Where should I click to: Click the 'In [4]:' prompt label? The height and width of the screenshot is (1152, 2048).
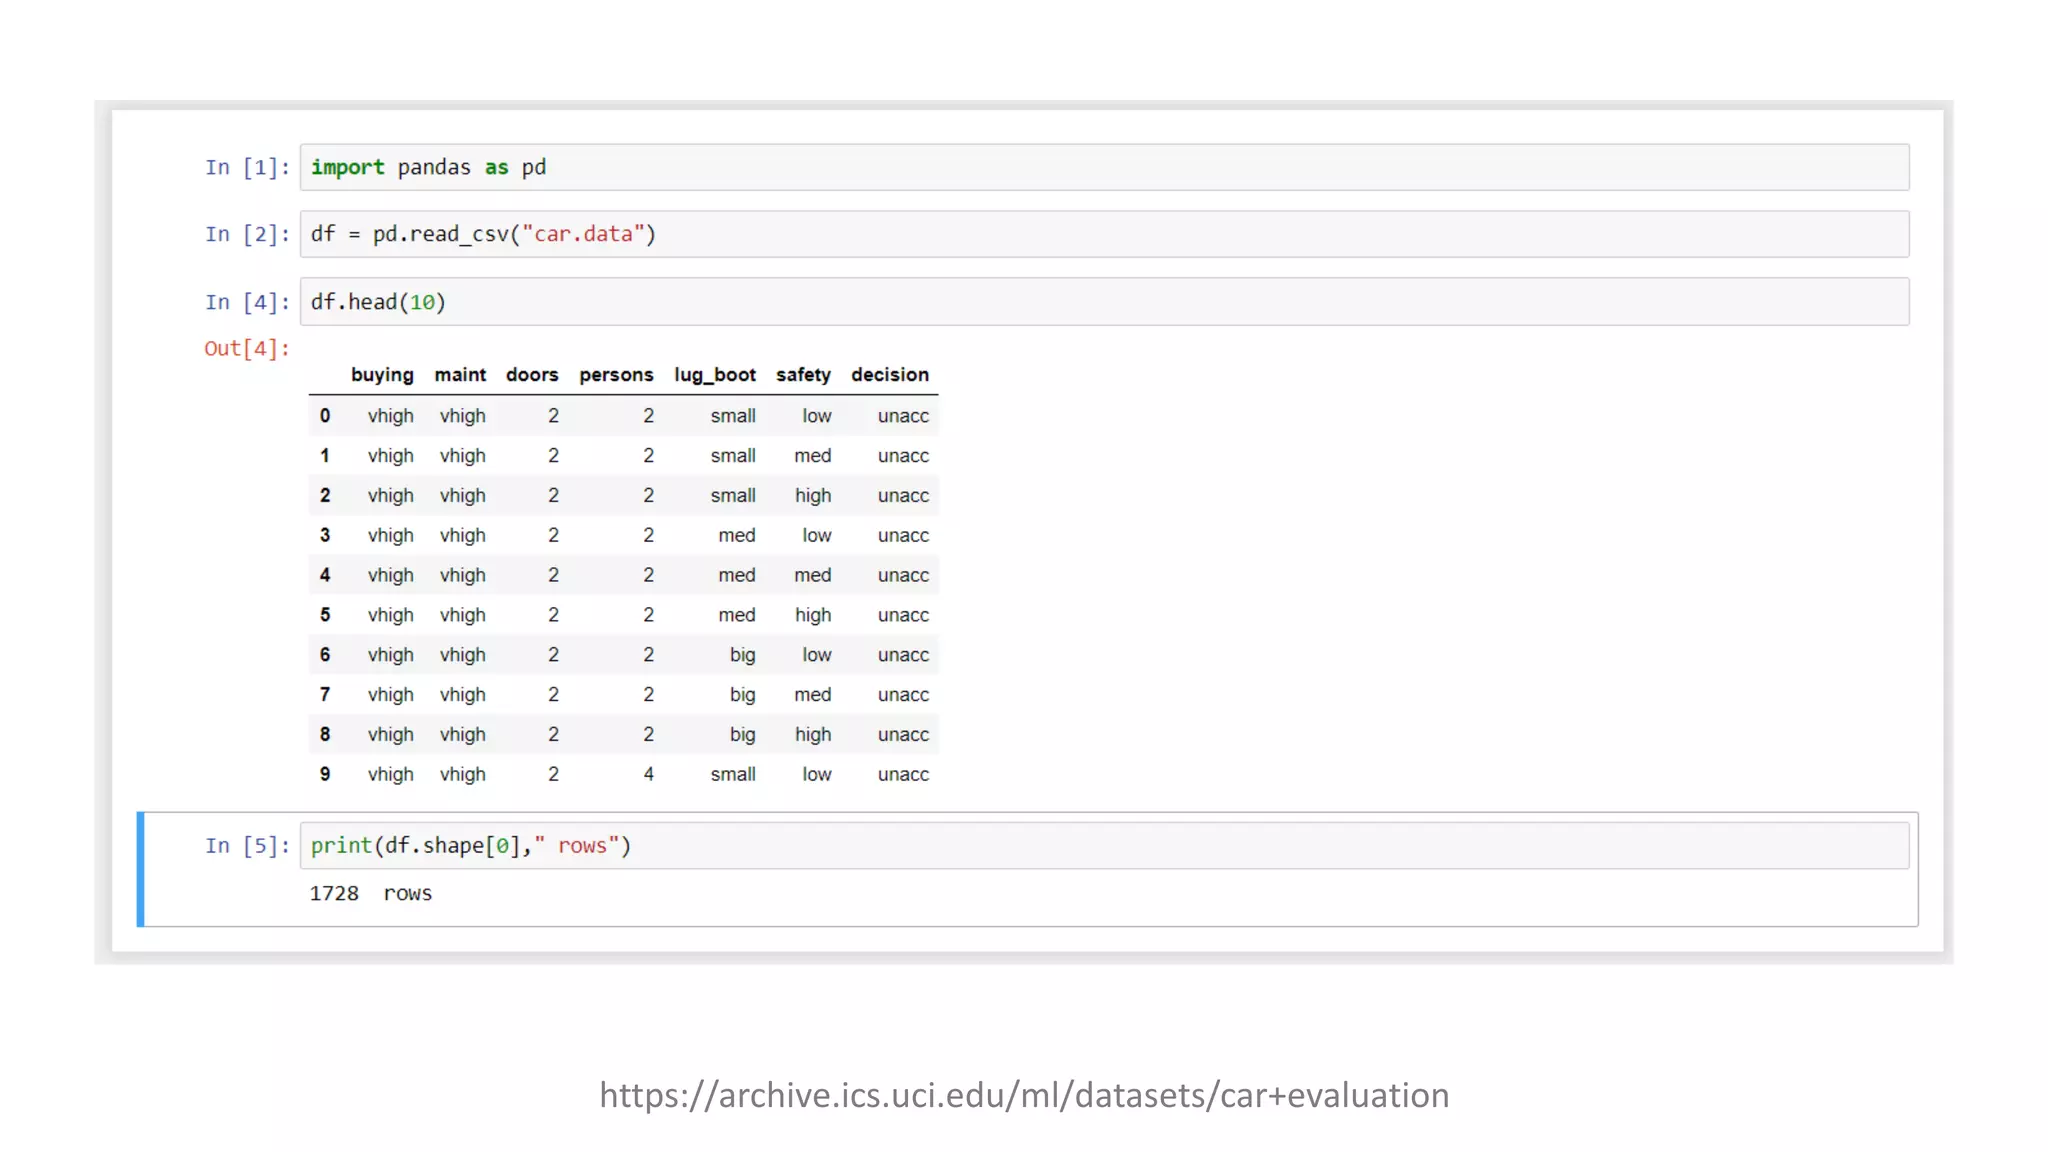click(247, 302)
